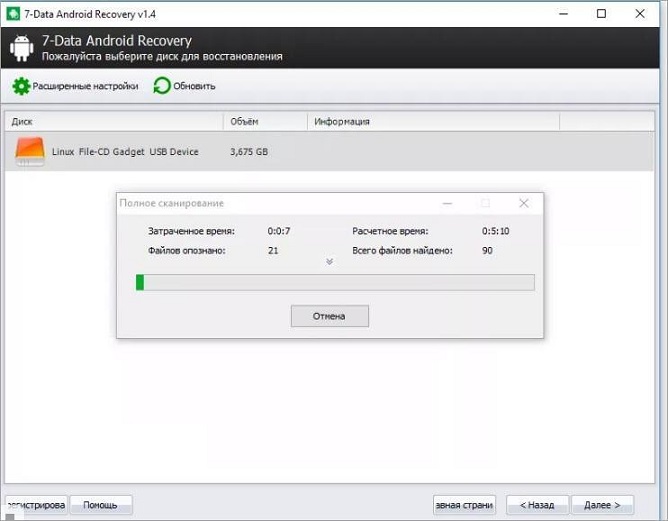Minimize the 7-Data Android Recovery main window
Viewport: 668px width, 521px height.
pyautogui.click(x=564, y=14)
